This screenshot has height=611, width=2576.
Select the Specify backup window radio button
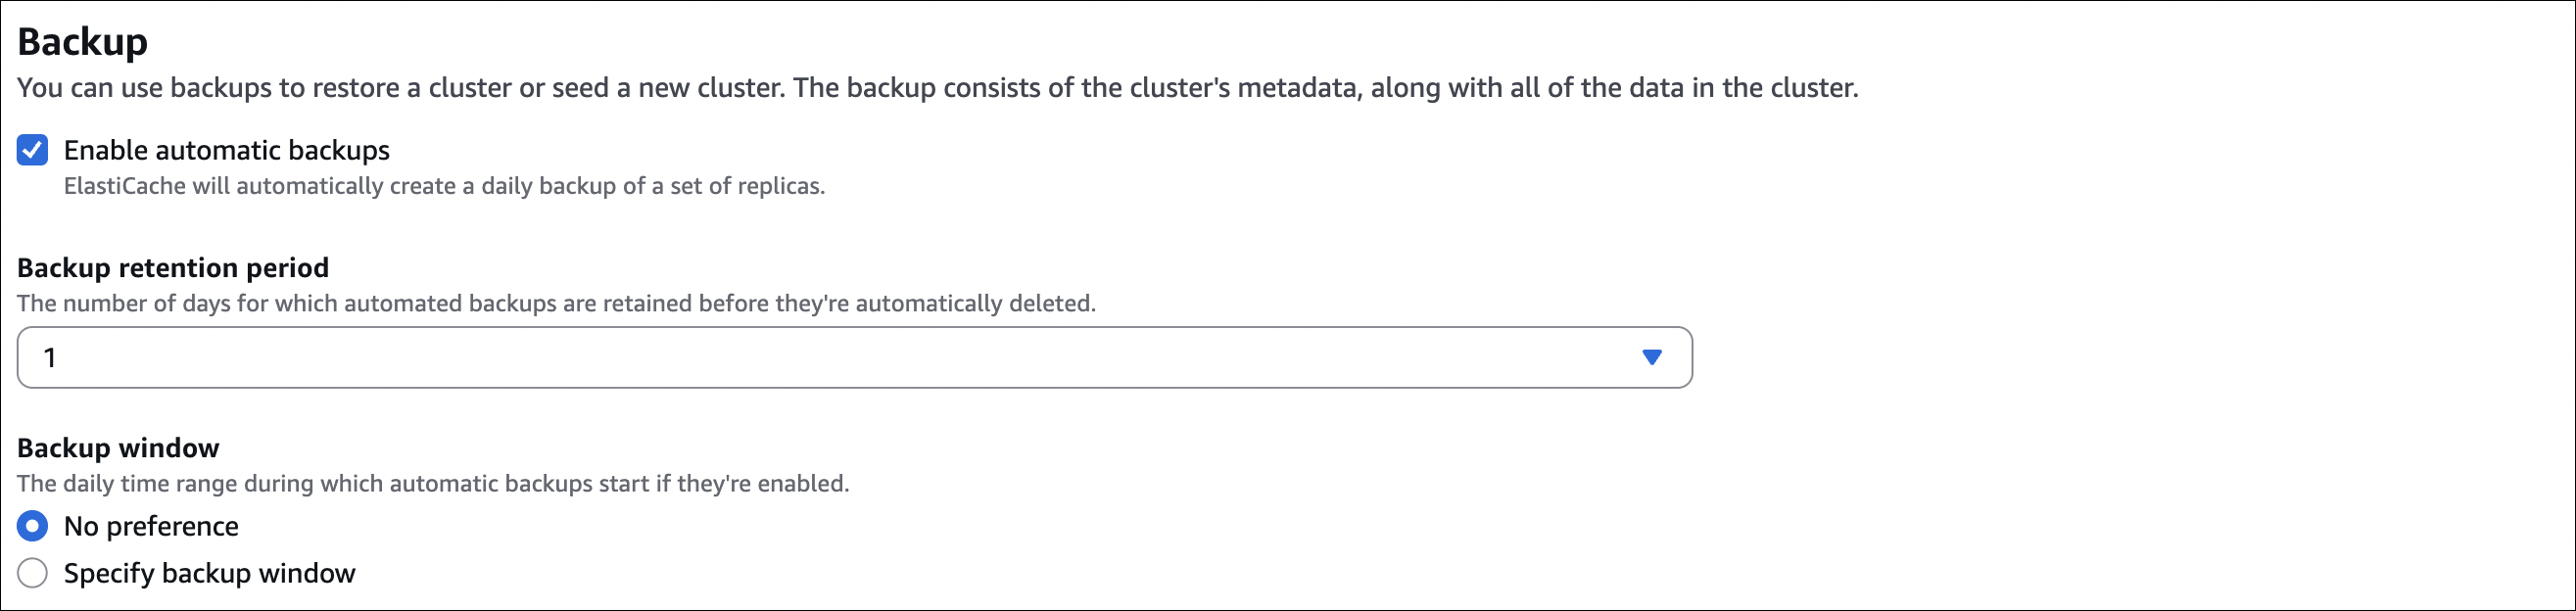[32, 573]
